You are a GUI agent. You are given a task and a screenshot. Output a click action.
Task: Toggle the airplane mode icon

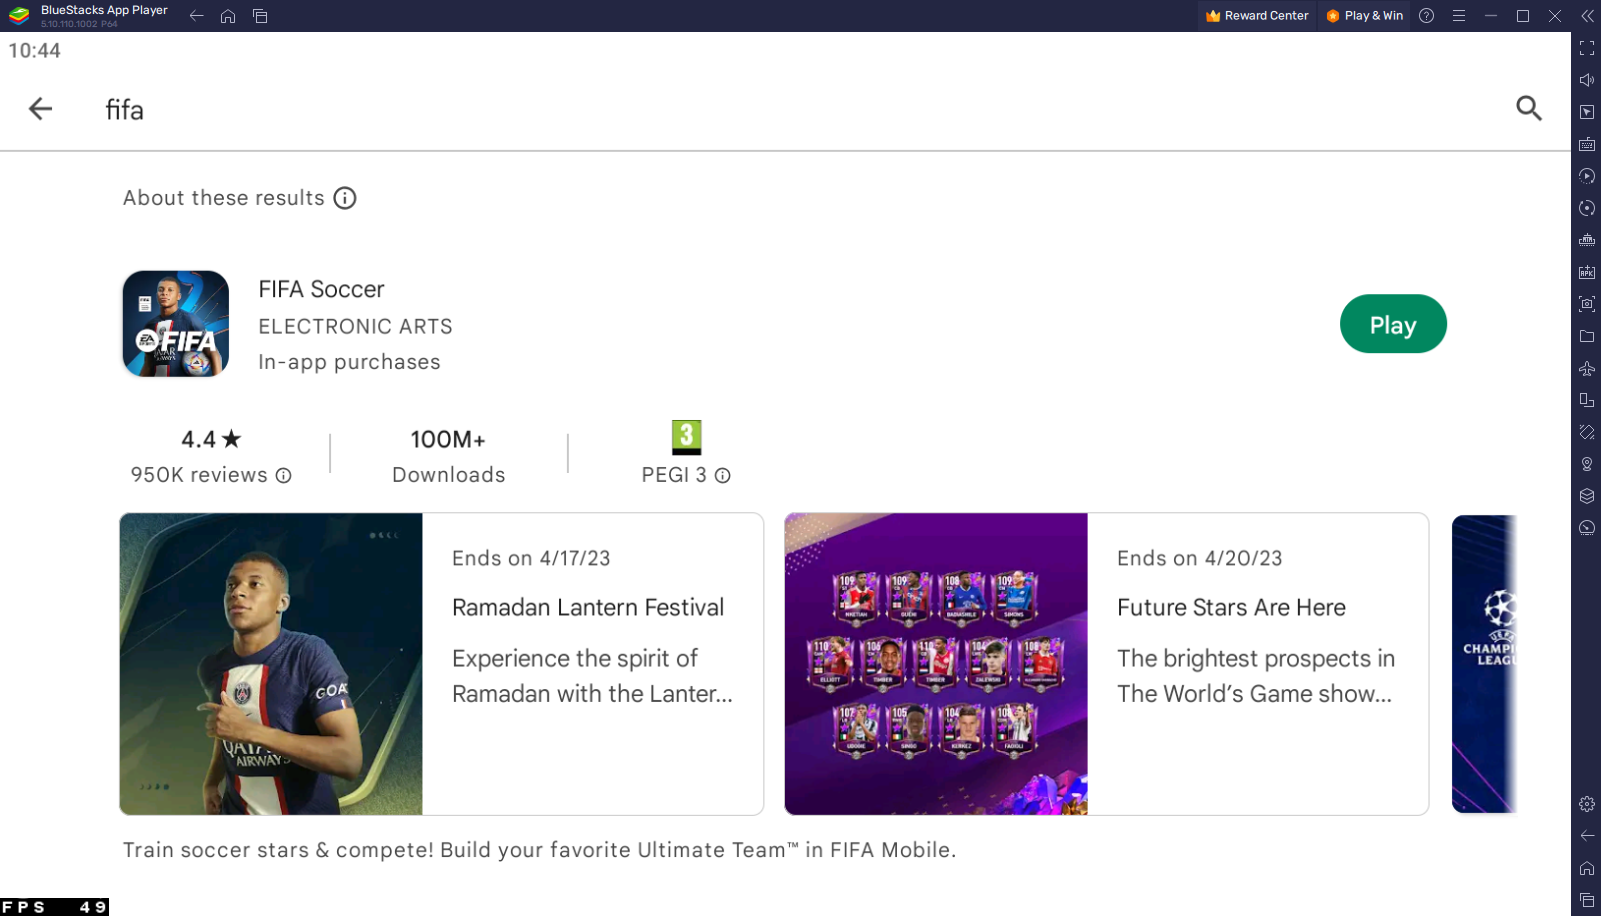[1587, 368]
